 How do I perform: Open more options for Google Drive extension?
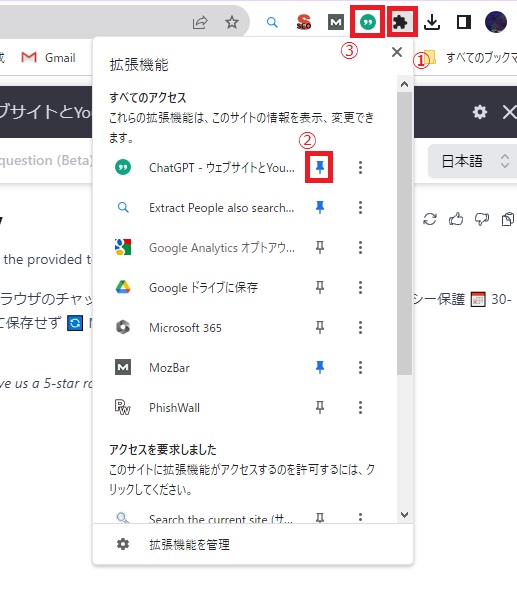[360, 287]
